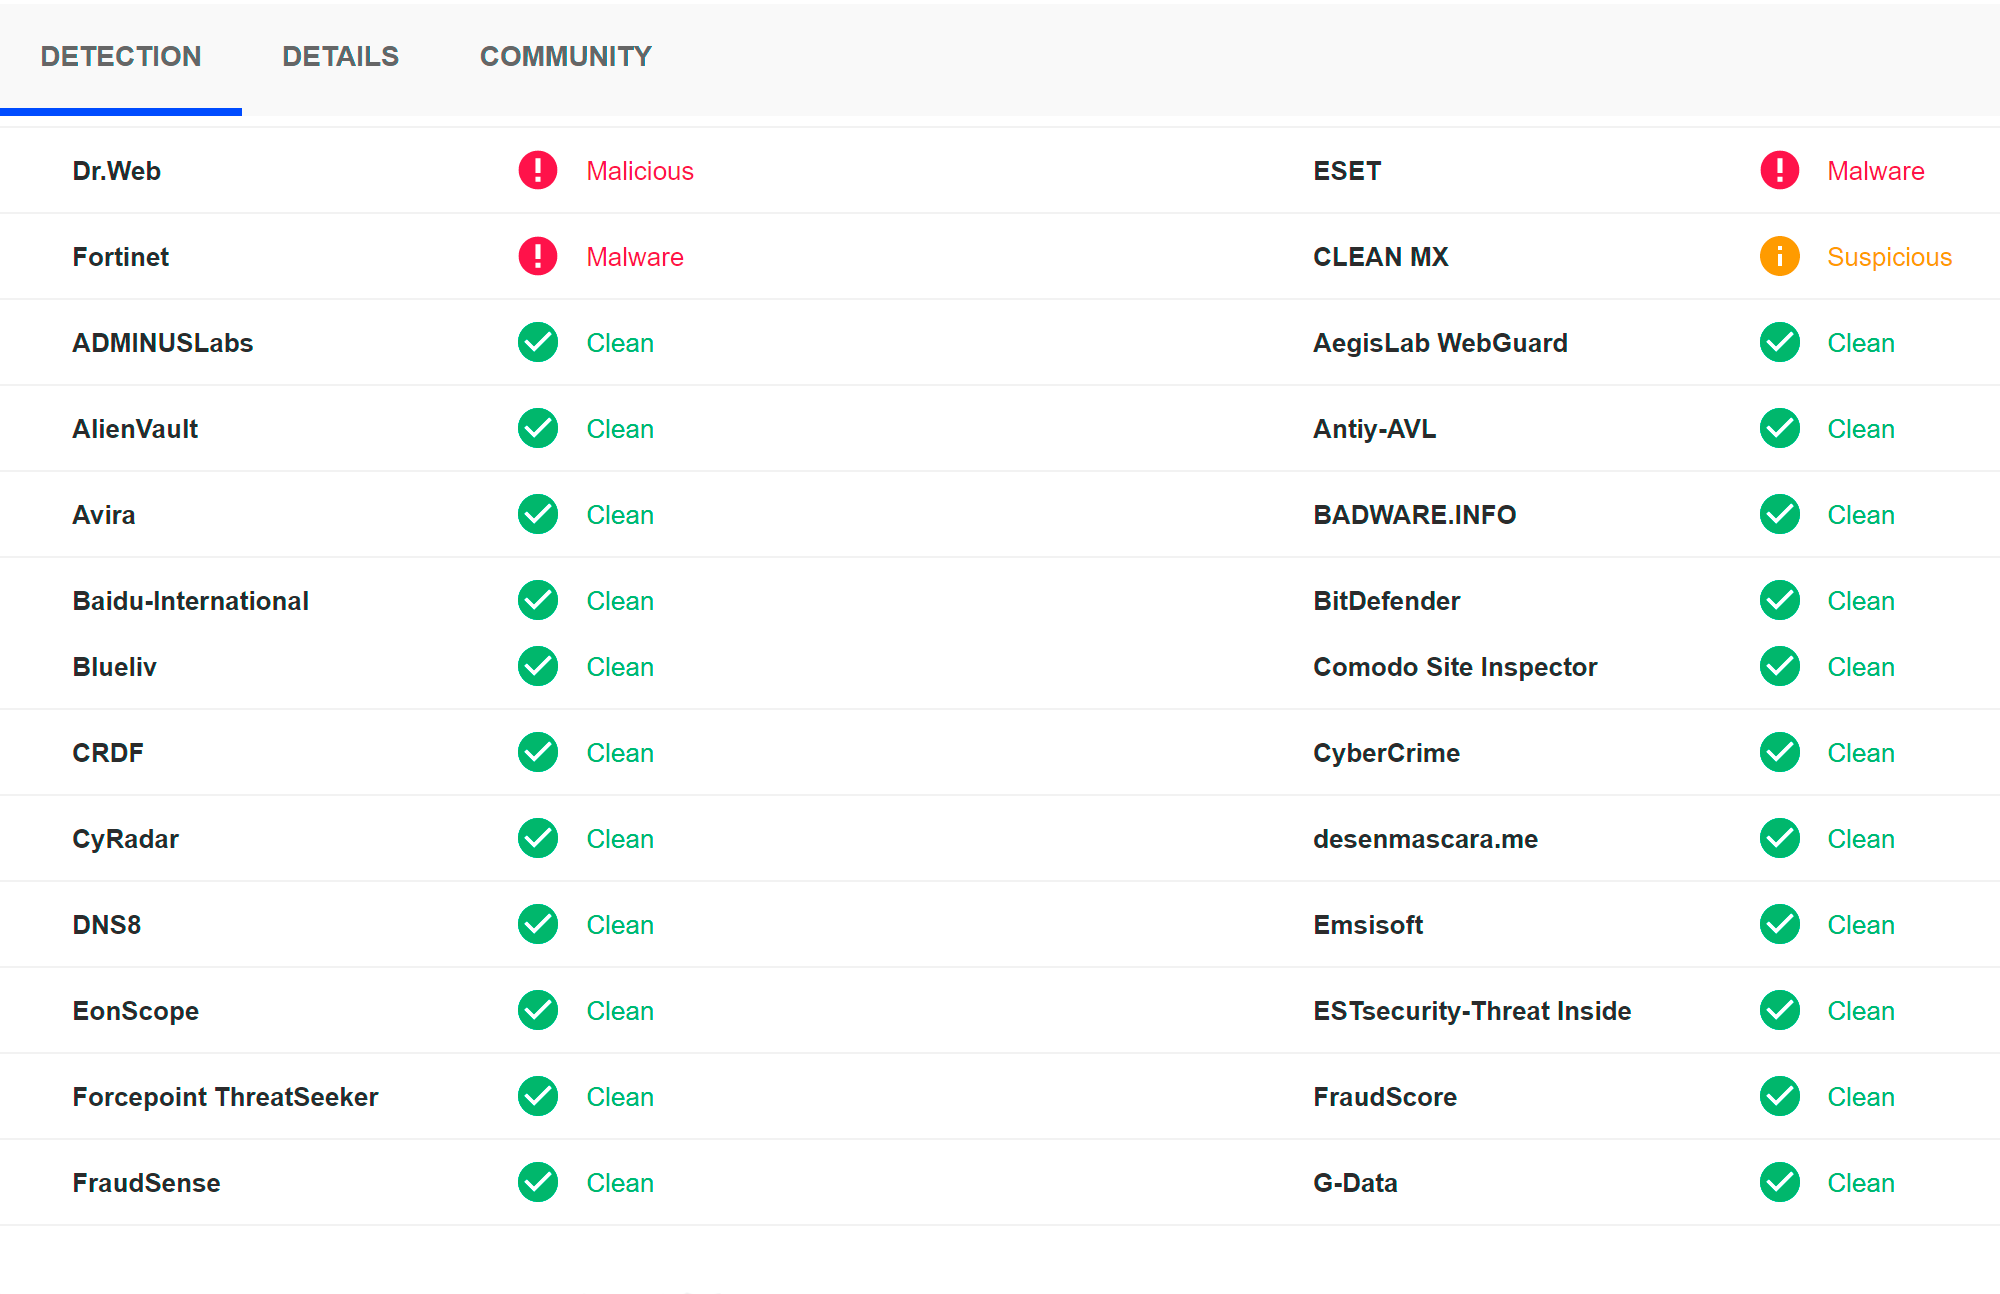Click the green check icon for G-Data
Image resolution: width=2000 pixels, height=1294 pixels.
click(1780, 1183)
